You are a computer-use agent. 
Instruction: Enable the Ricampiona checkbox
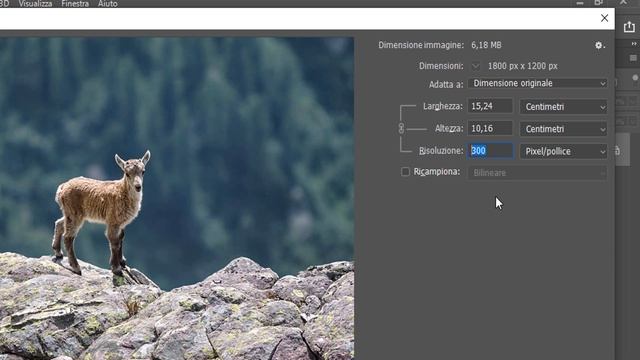pos(405,172)
